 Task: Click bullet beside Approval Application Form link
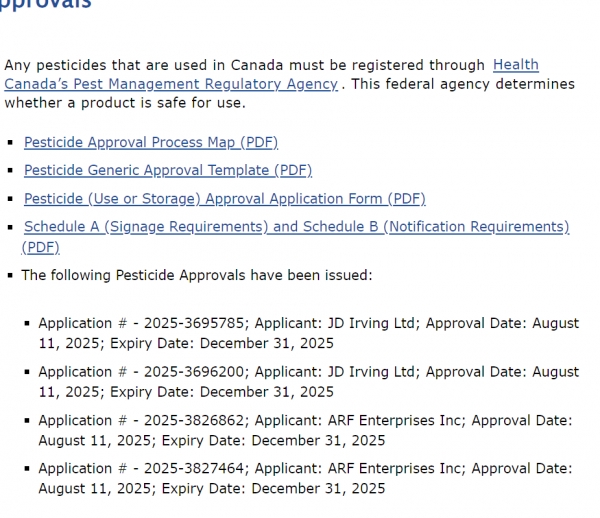click(11, 200)
